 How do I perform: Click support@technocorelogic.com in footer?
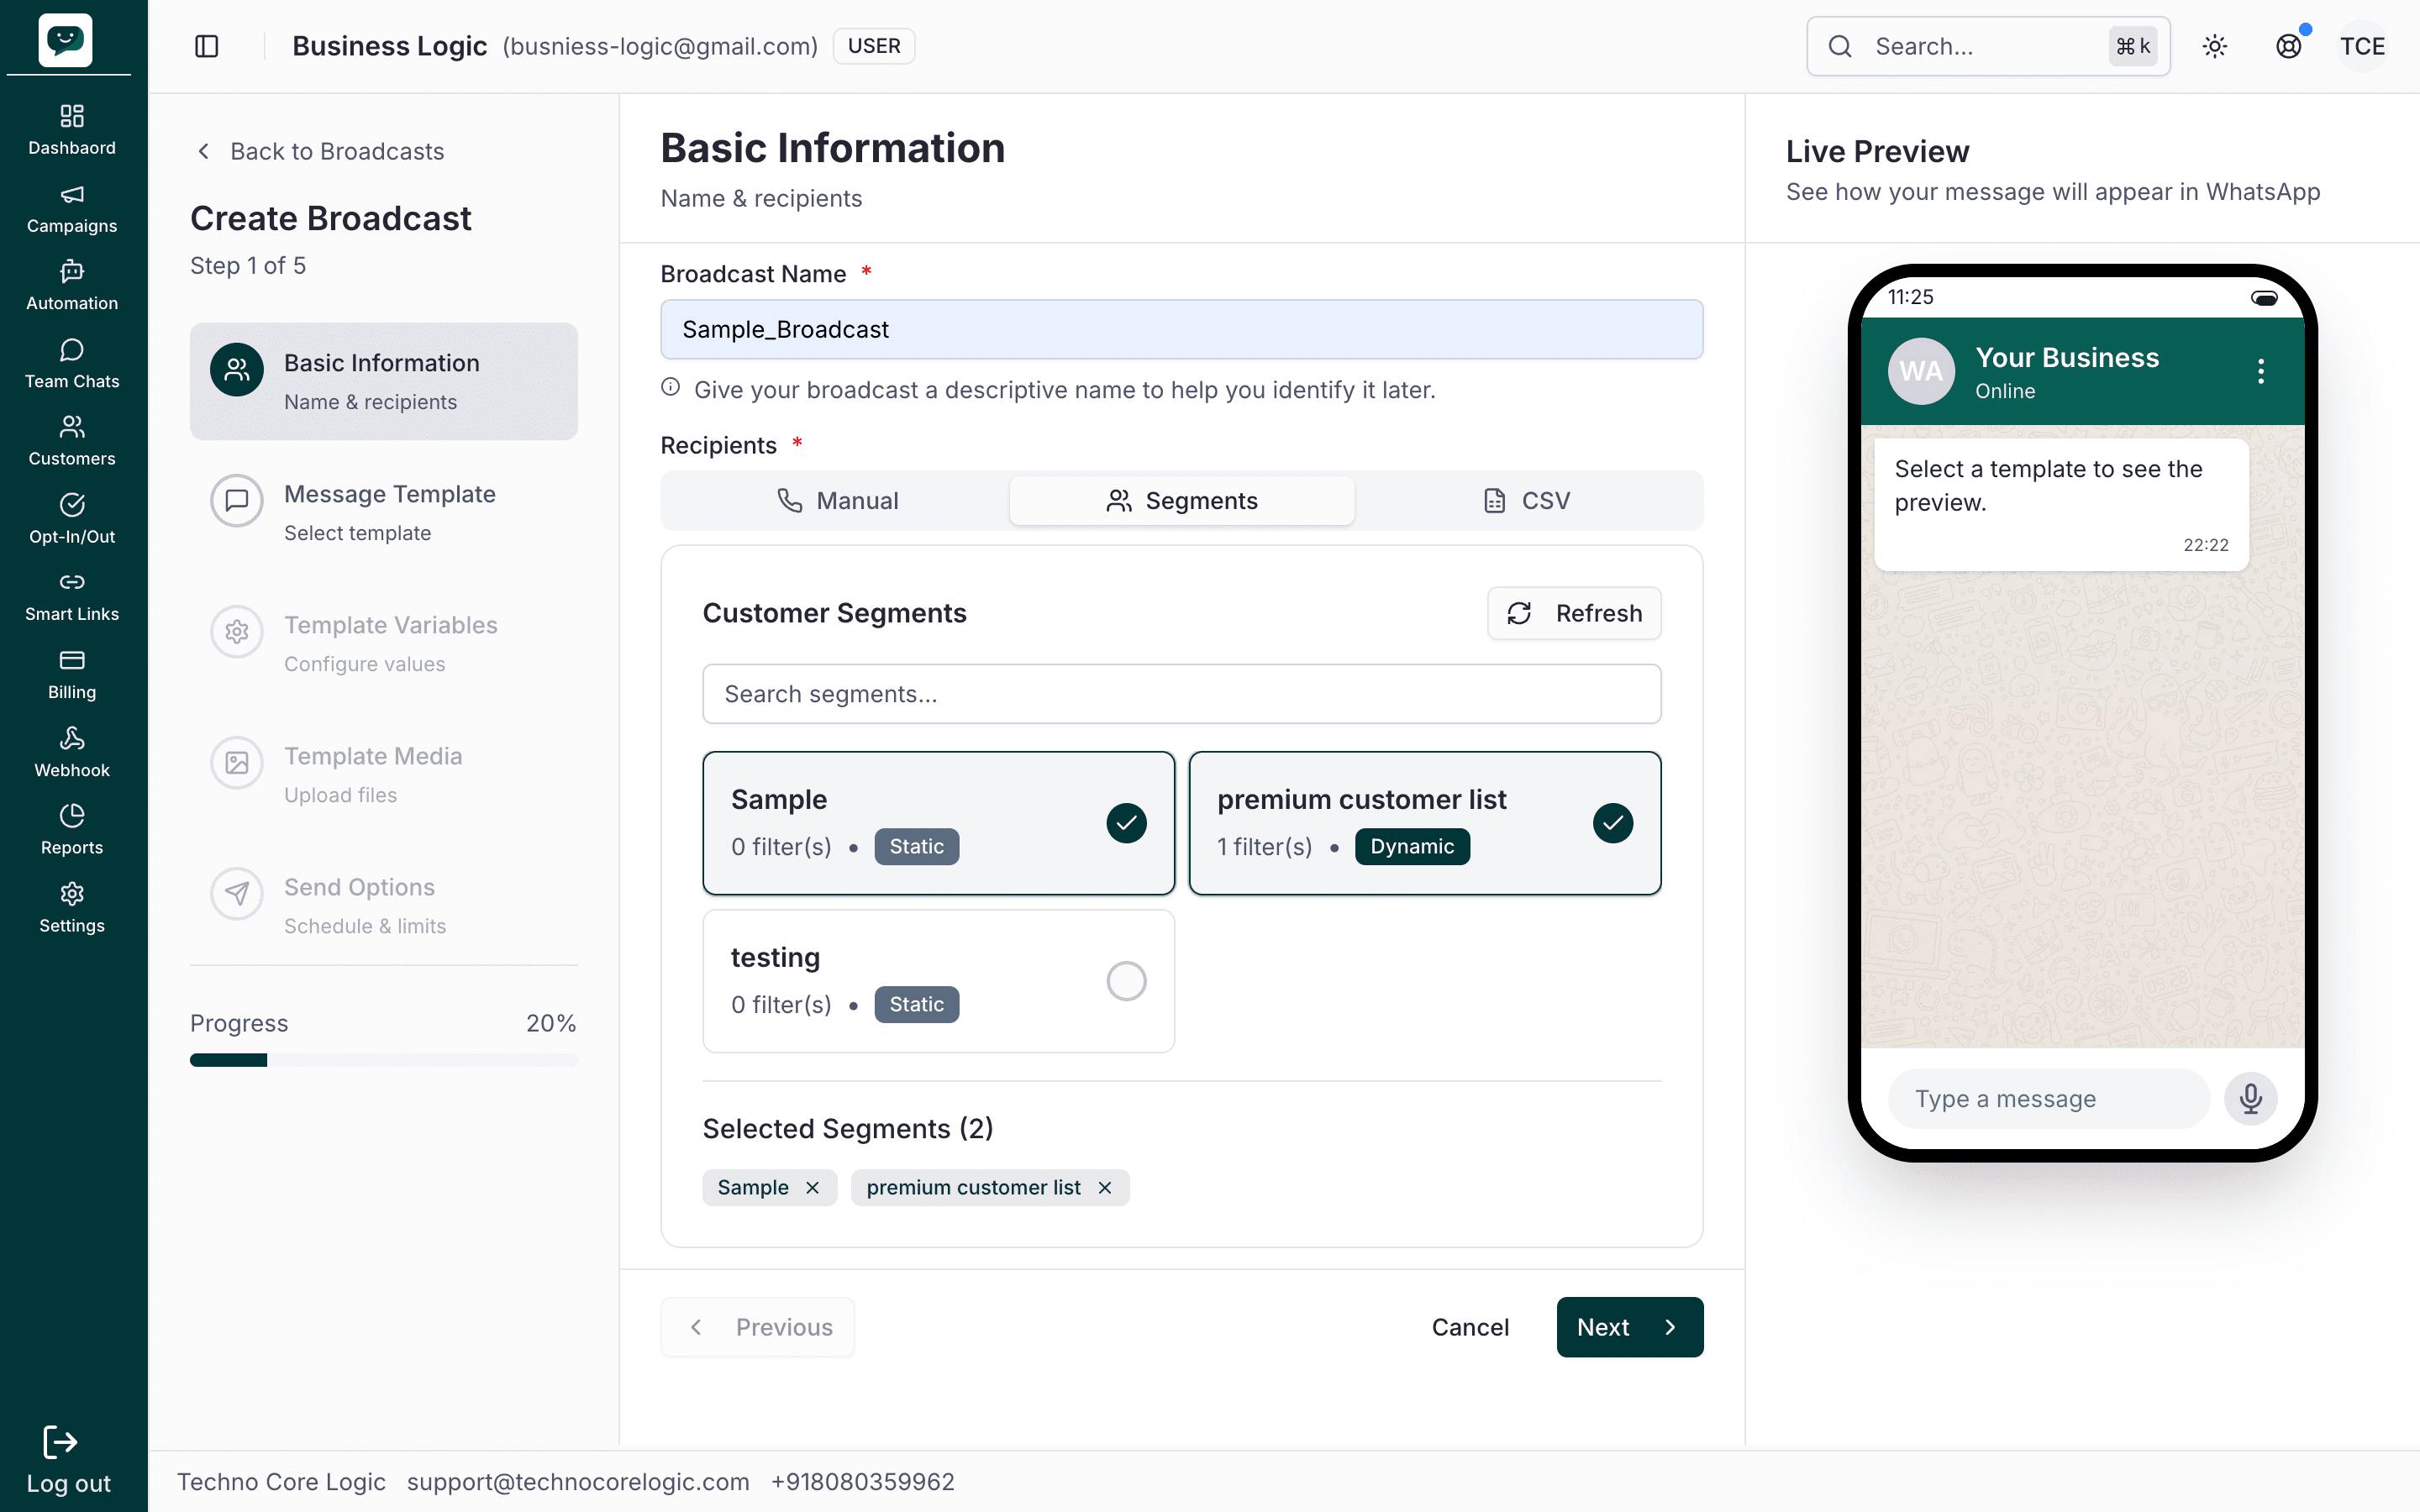[x=578, y=1482]
